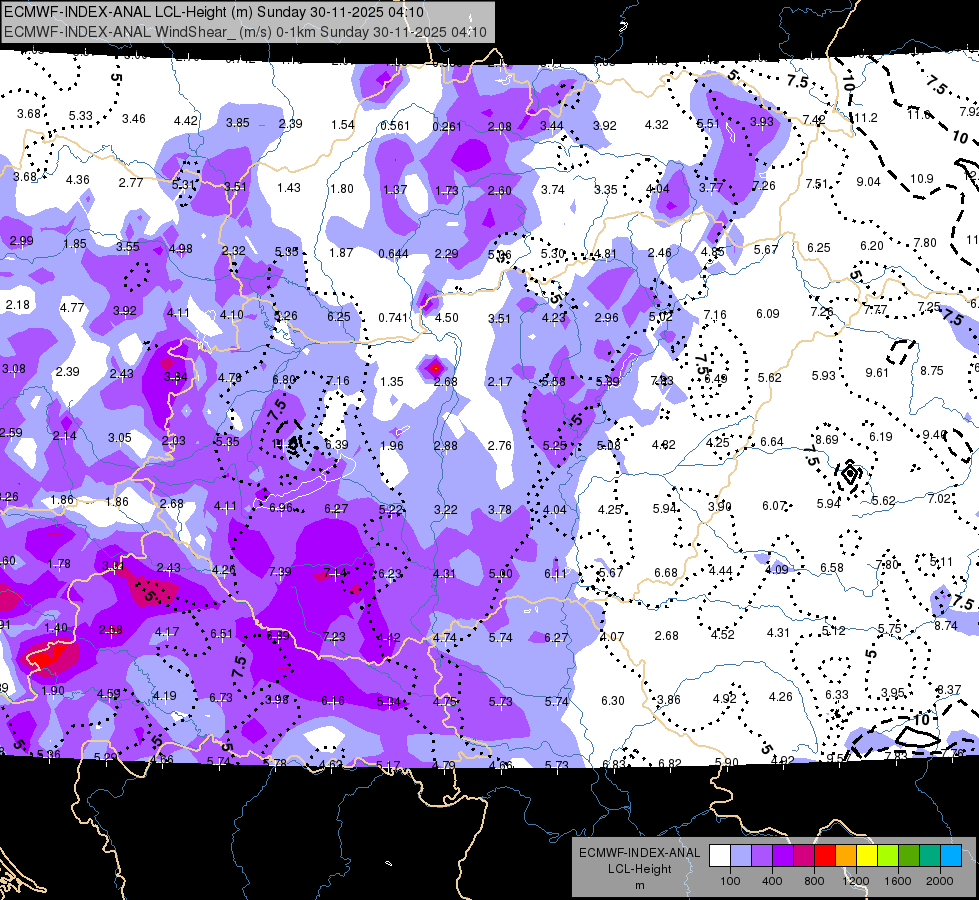Click the wind shear value 8.37
Image resolution: width=979 pixels, height=900 pixels.
click(x=949, y=690)
